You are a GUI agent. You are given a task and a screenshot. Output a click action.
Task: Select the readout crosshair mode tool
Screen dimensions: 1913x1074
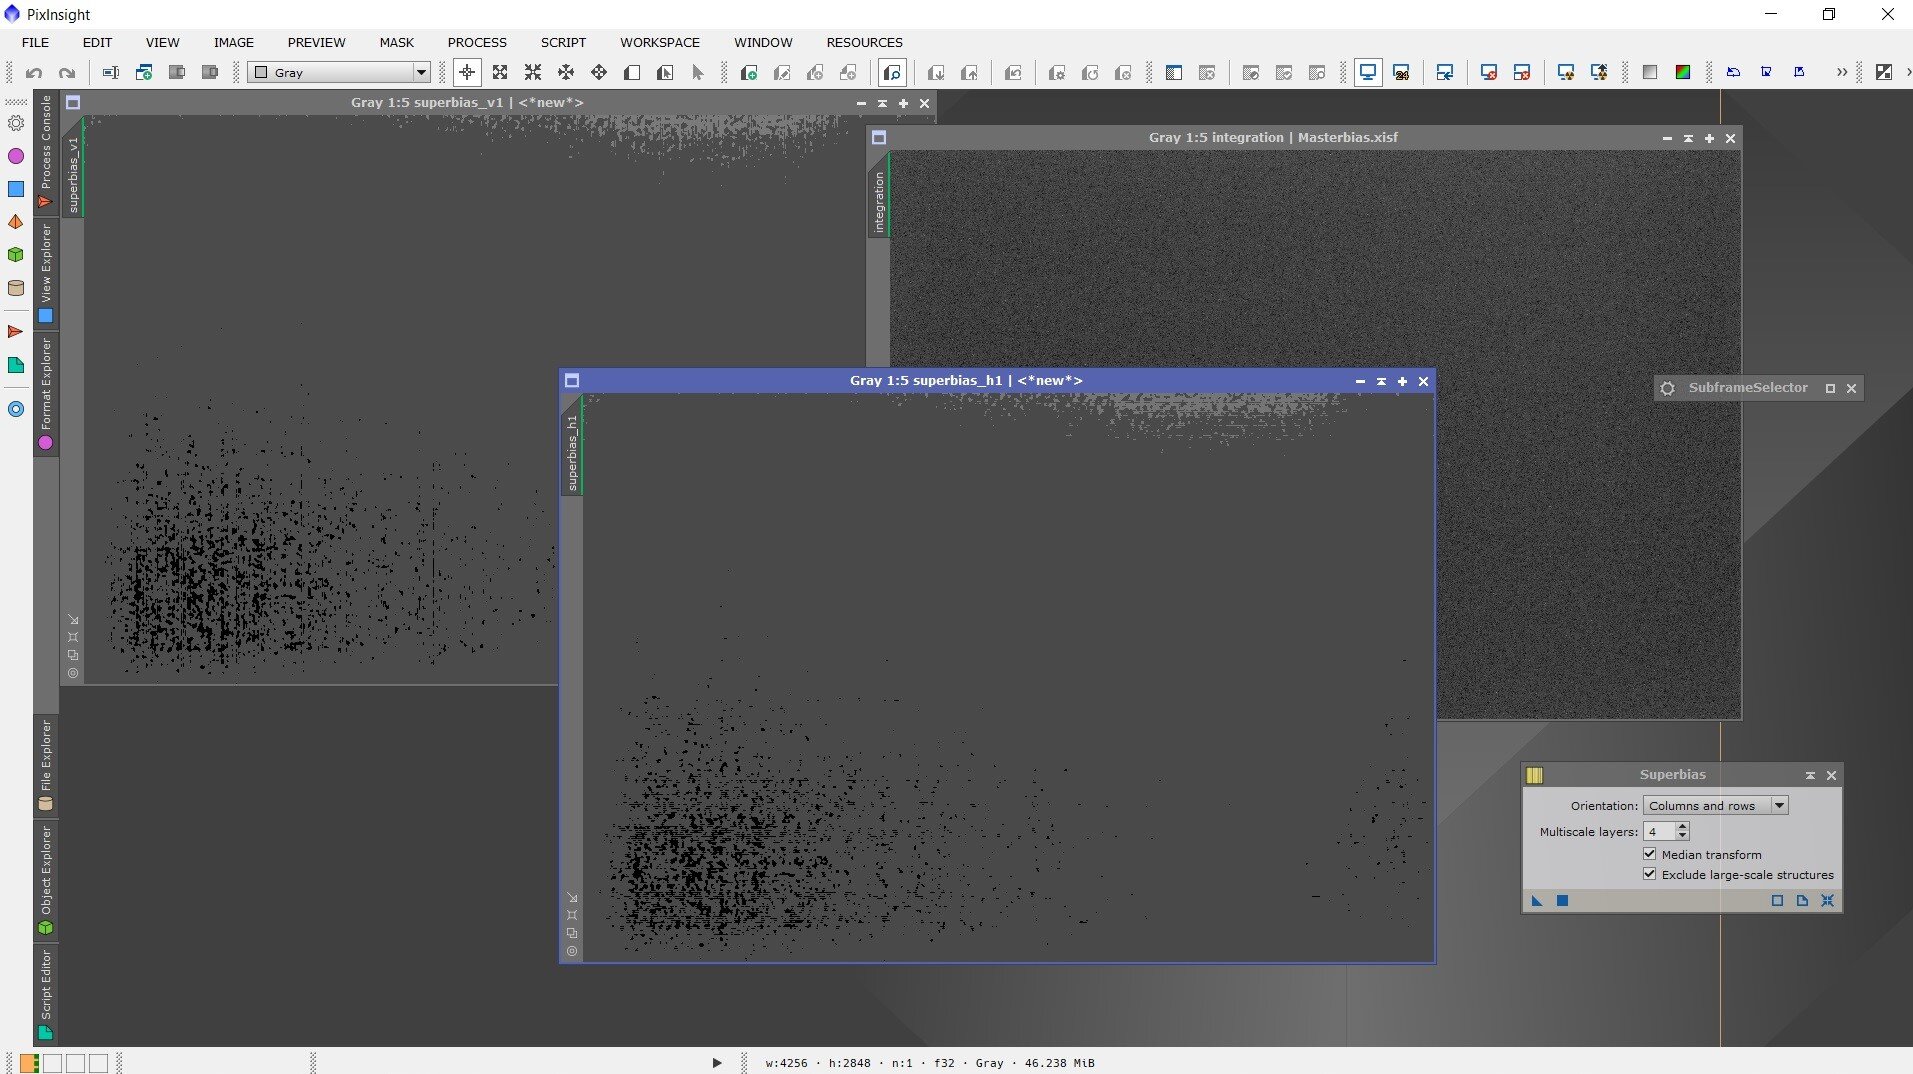(x=467, y=72)
